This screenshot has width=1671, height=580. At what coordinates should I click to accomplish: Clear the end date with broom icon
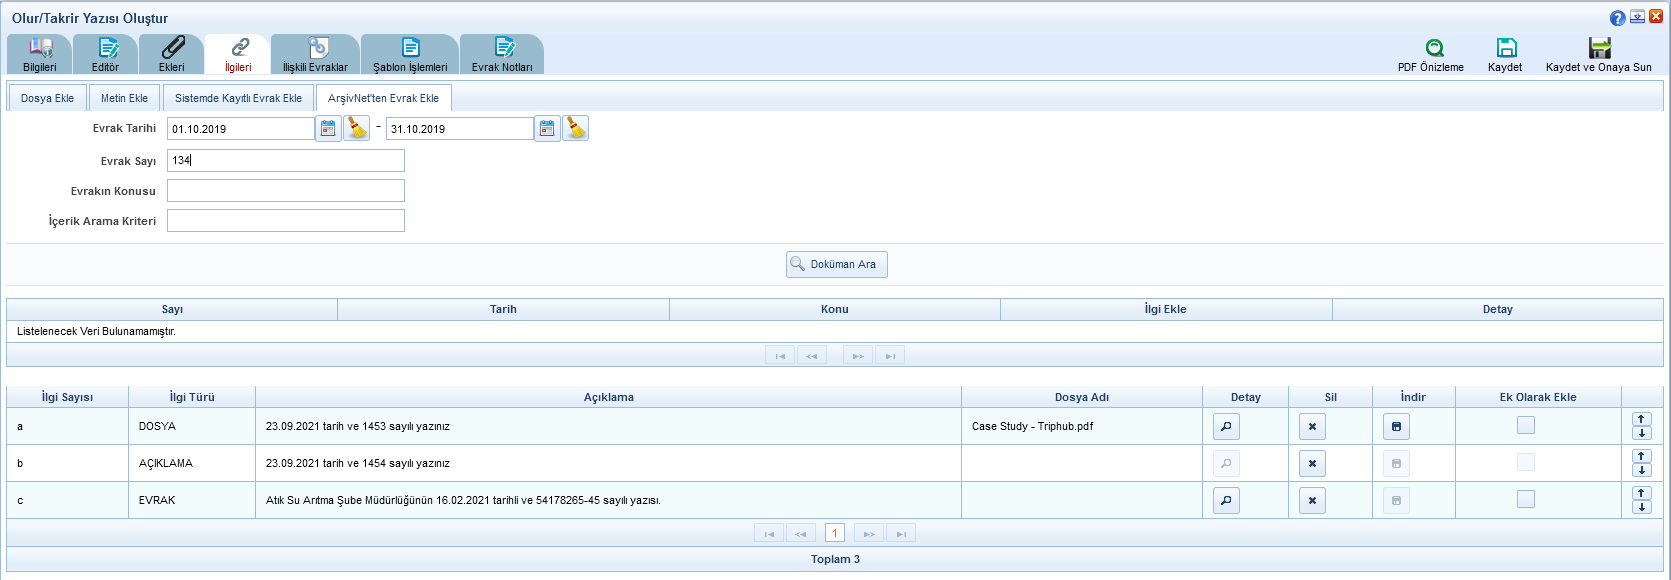click(x=576, y=129)
